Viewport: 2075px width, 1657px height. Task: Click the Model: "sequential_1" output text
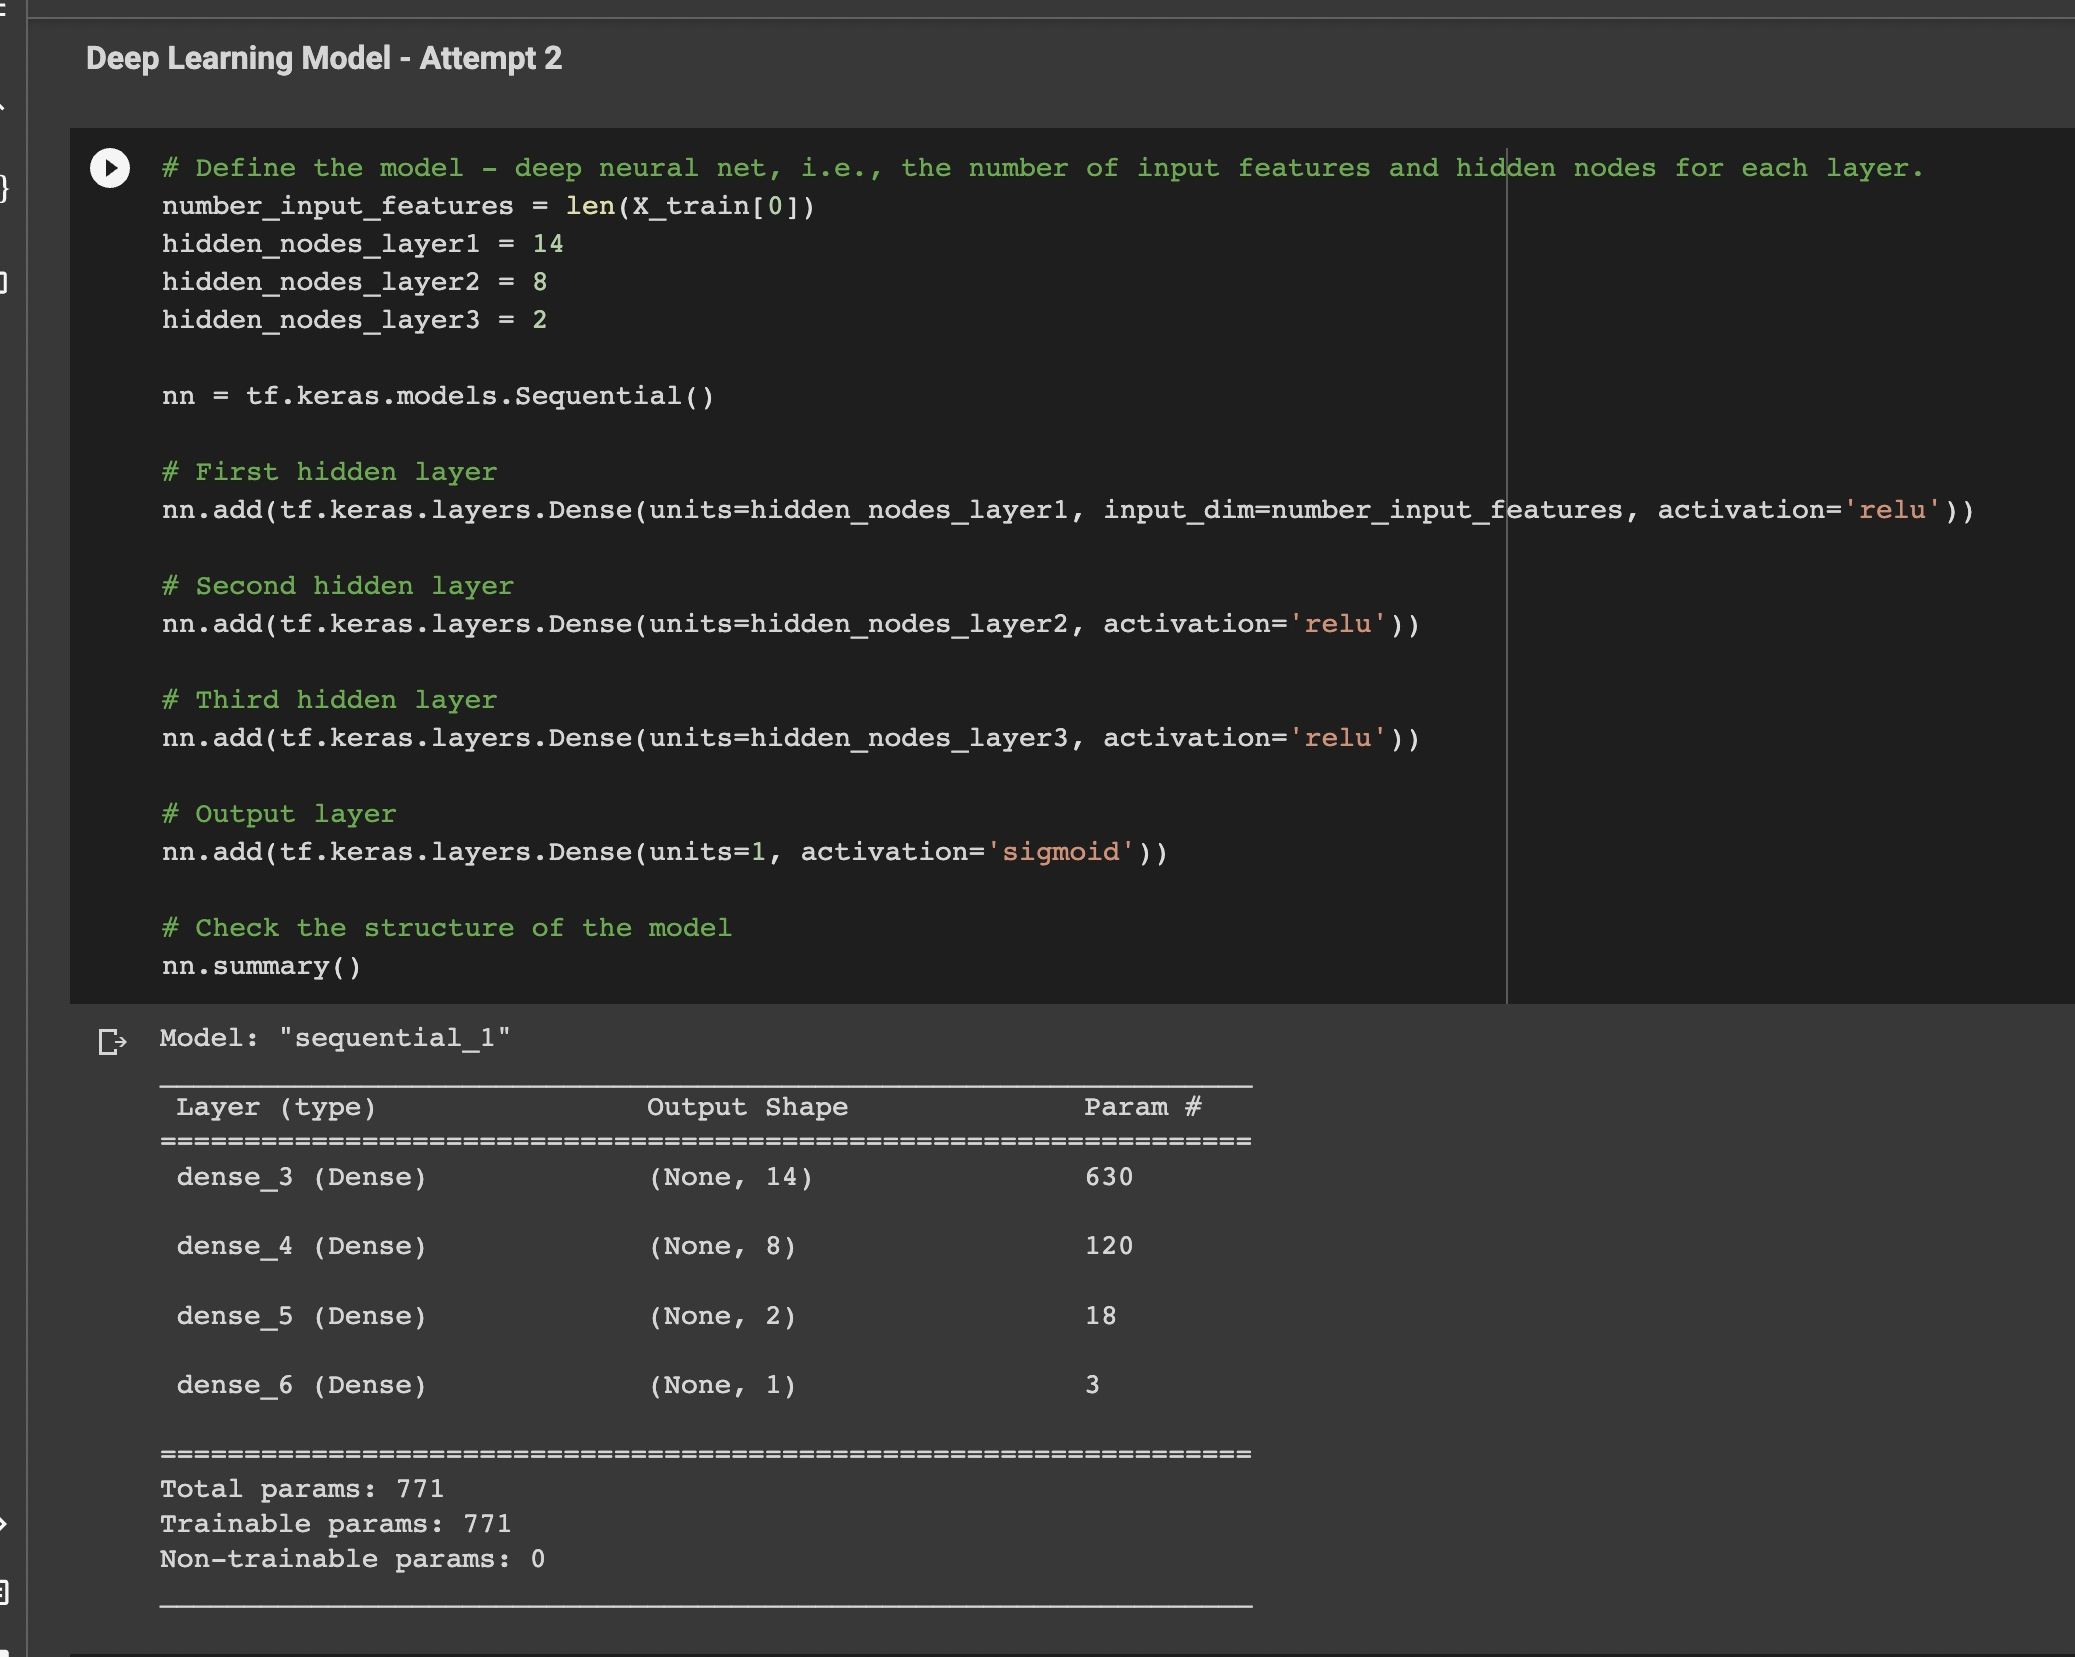pos(335,1037)
